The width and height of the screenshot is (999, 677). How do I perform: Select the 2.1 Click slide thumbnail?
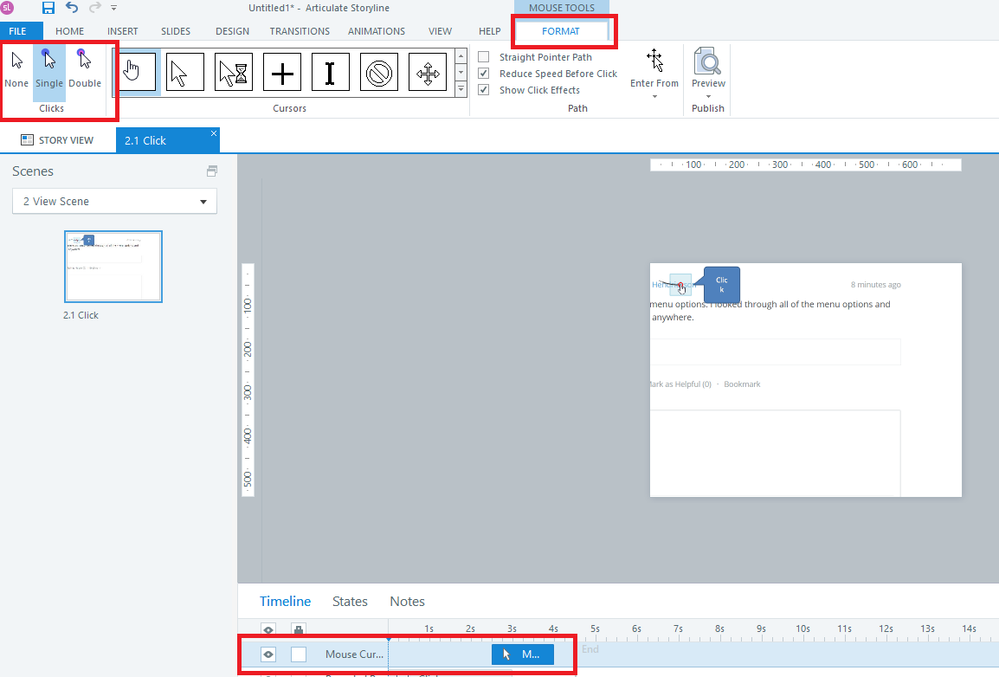113,266
